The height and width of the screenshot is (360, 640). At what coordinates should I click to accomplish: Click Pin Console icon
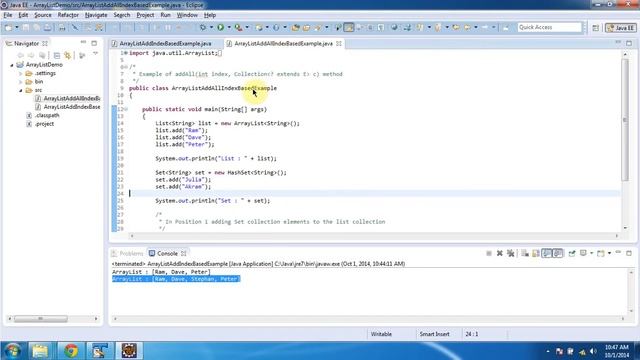[571, 253]
